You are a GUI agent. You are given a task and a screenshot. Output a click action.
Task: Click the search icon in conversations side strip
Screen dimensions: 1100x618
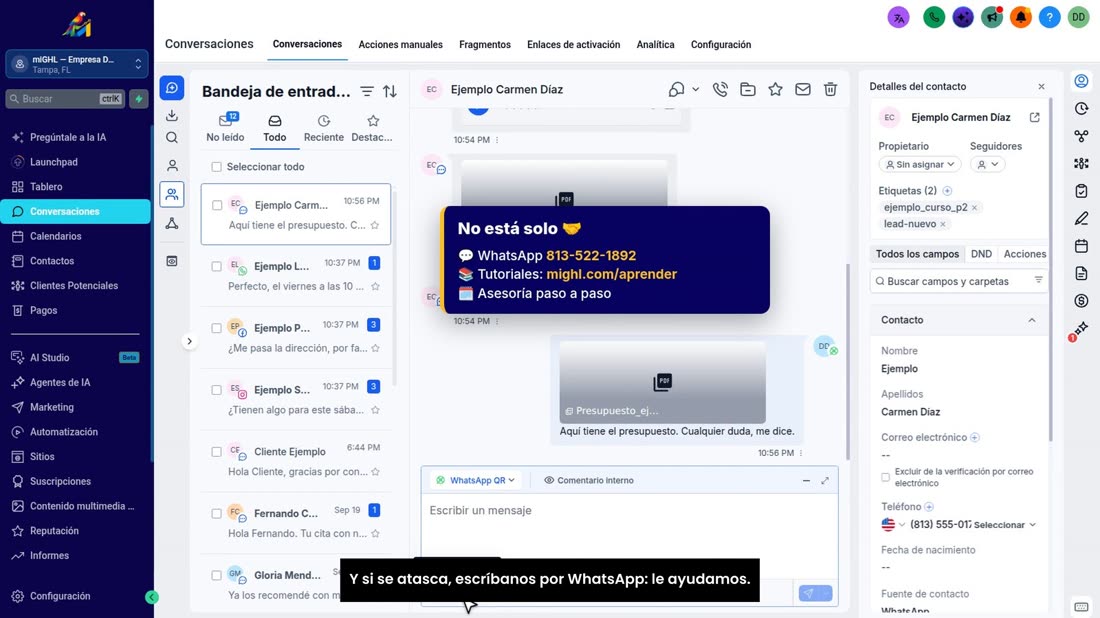(172, 138)
